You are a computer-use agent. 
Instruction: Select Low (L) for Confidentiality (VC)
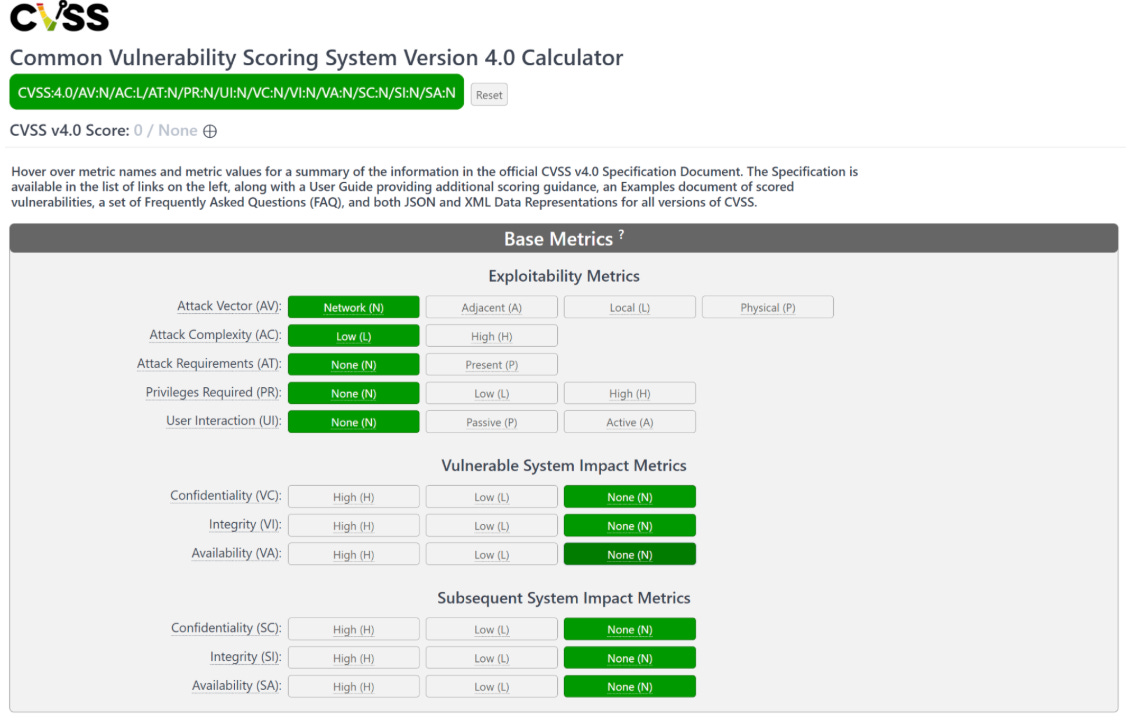tap(491, 497)
